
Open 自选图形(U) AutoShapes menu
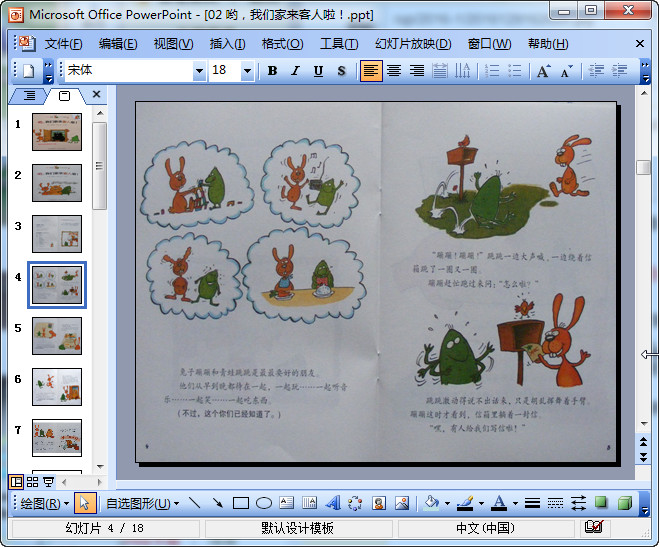pos(142,503)
